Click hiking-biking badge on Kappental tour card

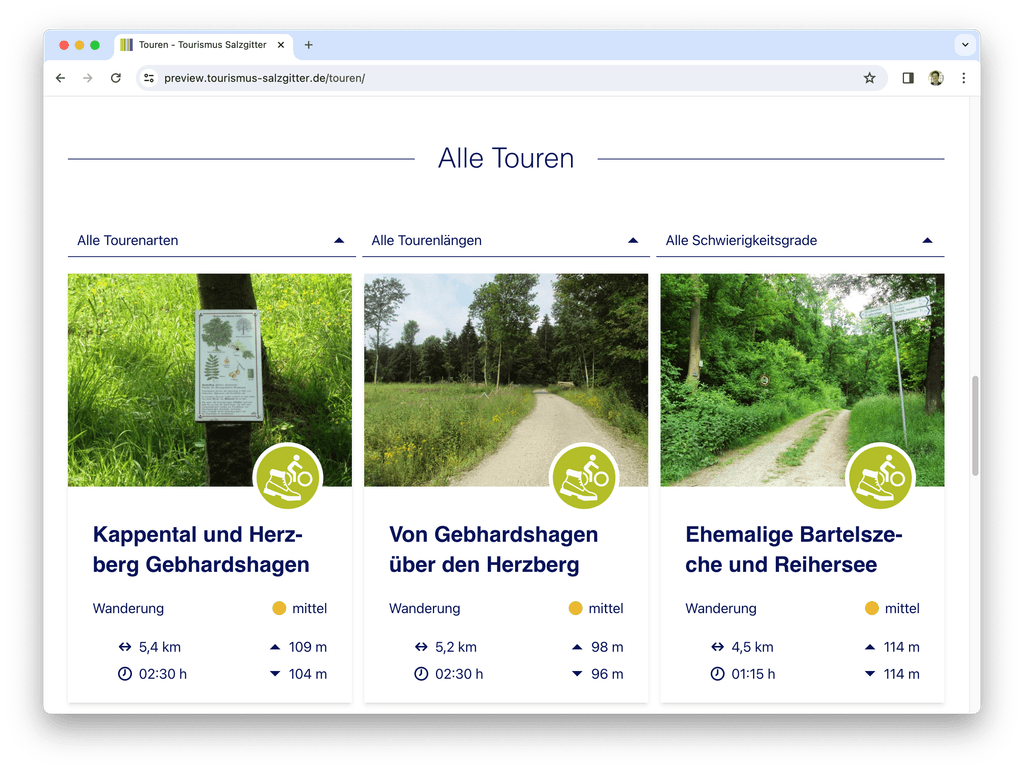(288, 477)
